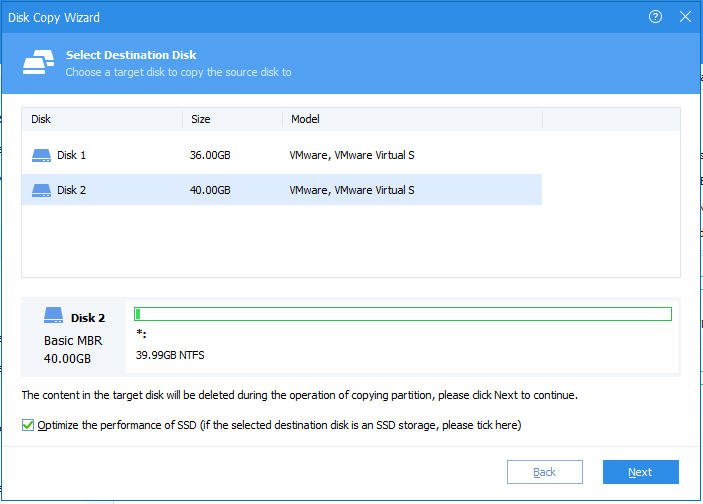Select the 40.00GB Disk 2 row
This screenshot has width=703, height=504.
[280, 190]
